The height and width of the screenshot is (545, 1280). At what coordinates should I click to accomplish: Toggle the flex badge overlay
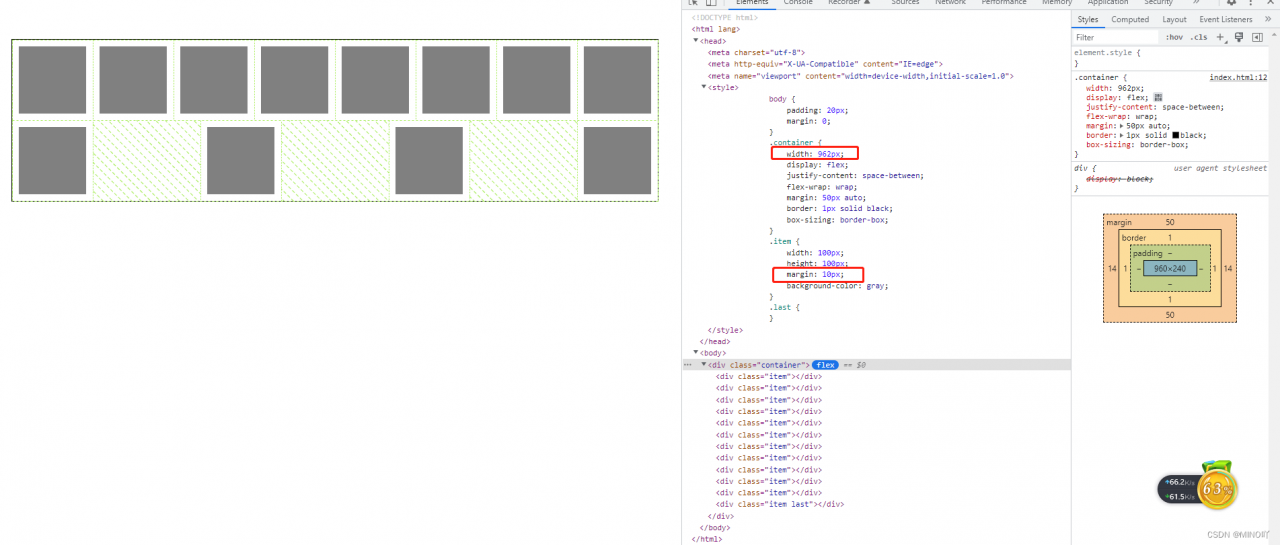[825, 365]
